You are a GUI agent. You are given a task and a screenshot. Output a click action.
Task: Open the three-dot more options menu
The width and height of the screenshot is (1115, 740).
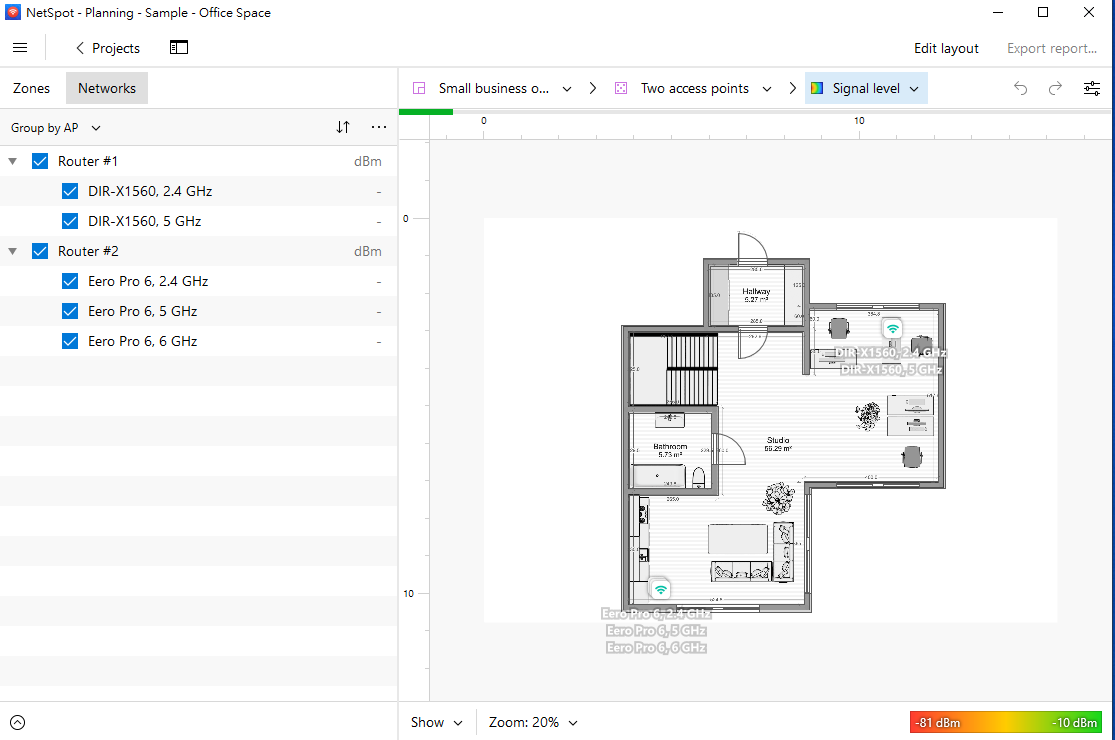click(378, 127)
